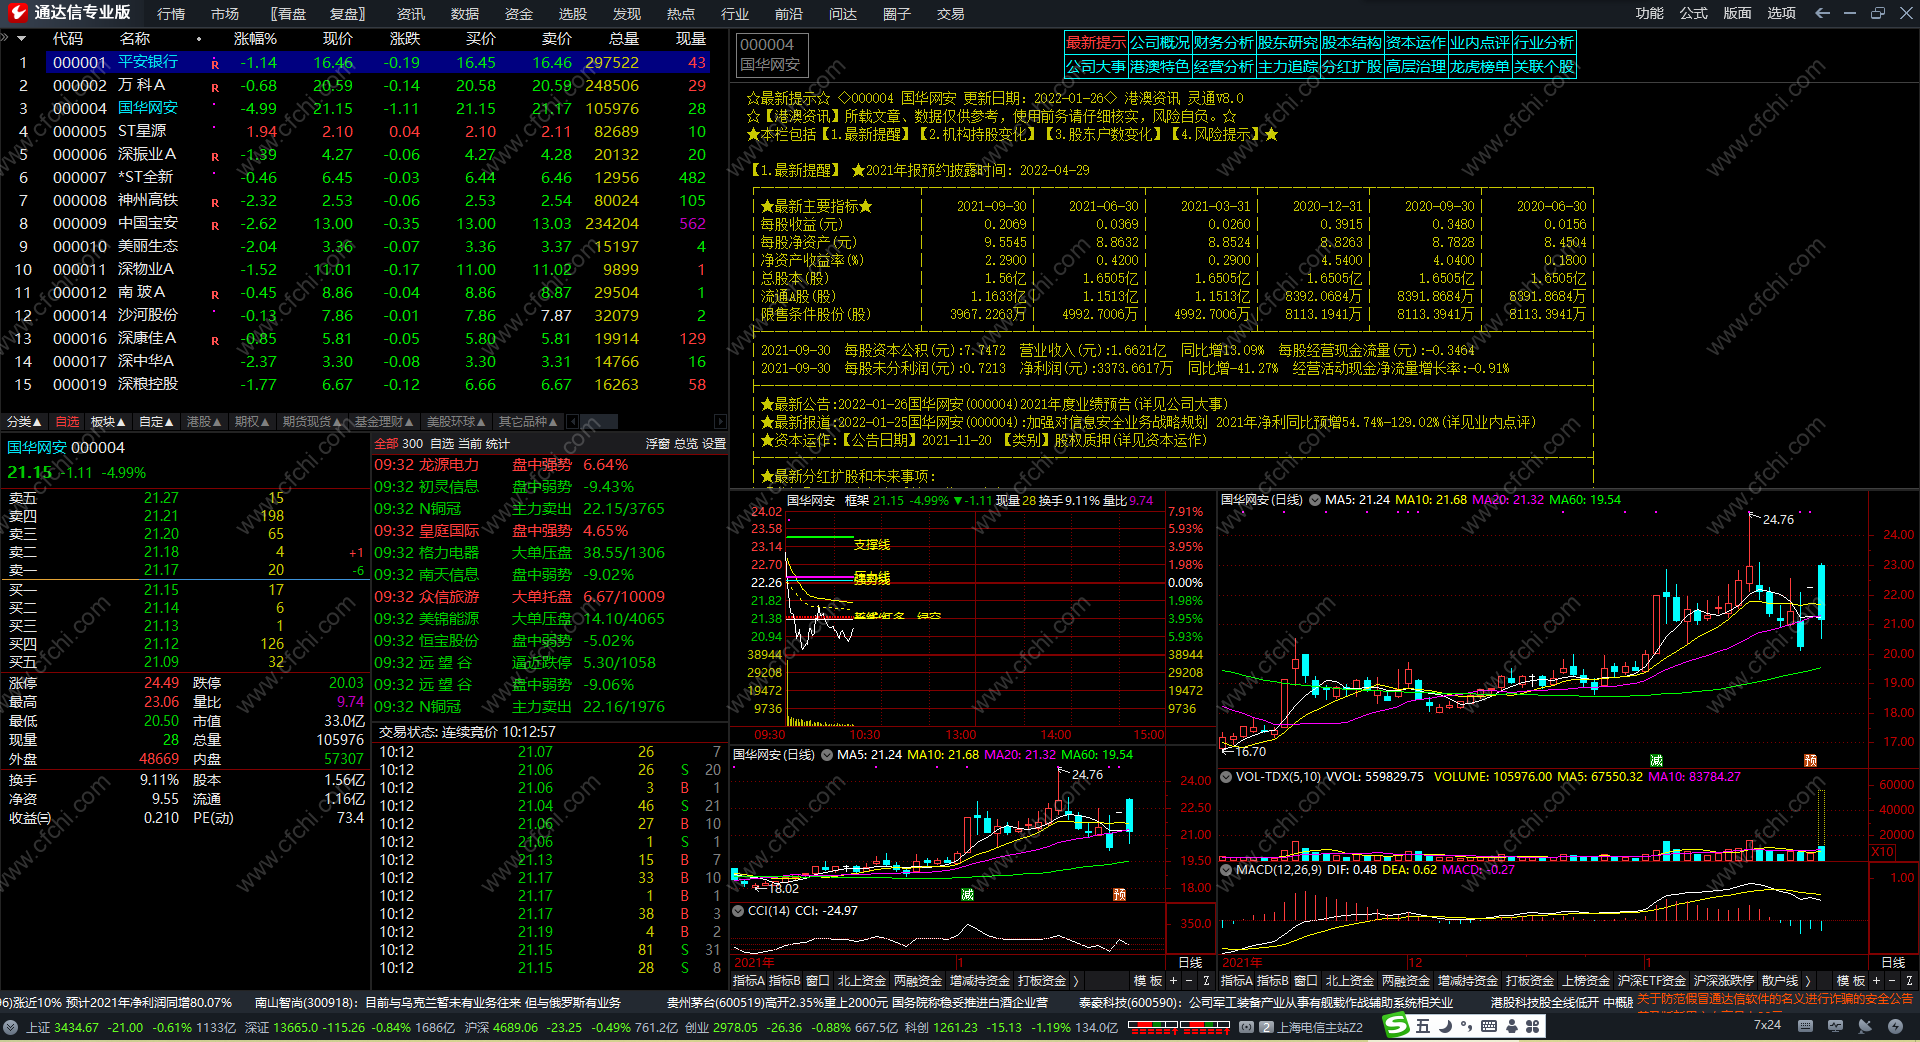Toggle Sogou 五 input mode icon
Image resolution: width=1920 pixels, height=1042 pixels.
1423,1026
